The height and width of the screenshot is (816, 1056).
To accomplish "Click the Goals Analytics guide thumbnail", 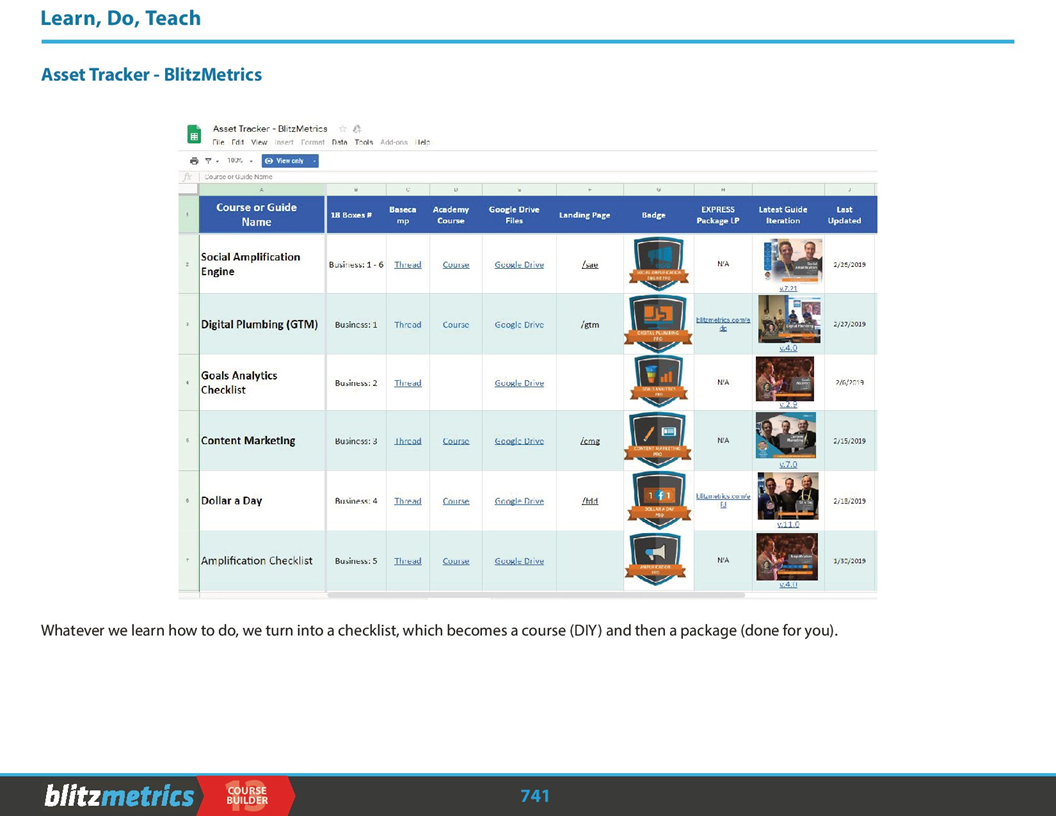I will 785,378.
